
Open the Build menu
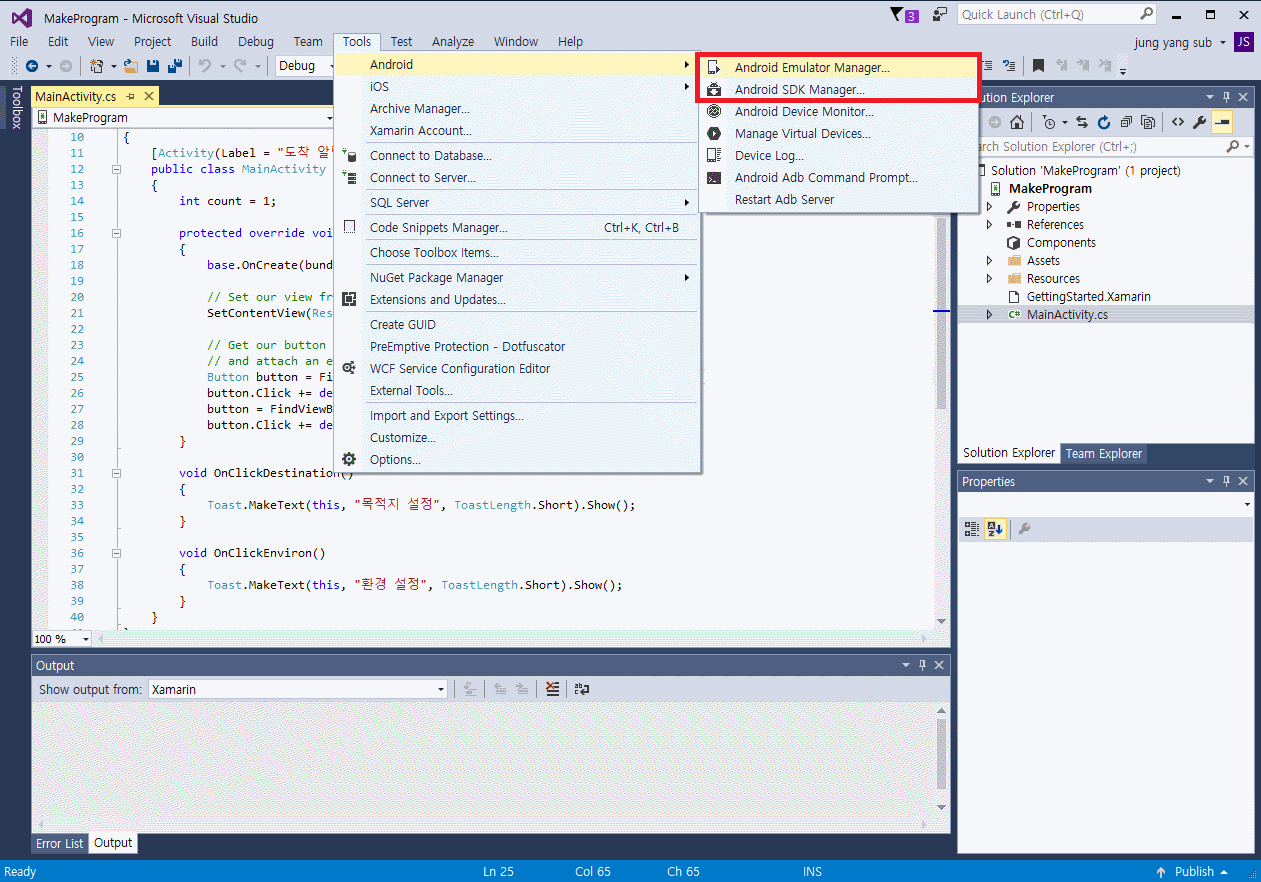pos(204,42)
